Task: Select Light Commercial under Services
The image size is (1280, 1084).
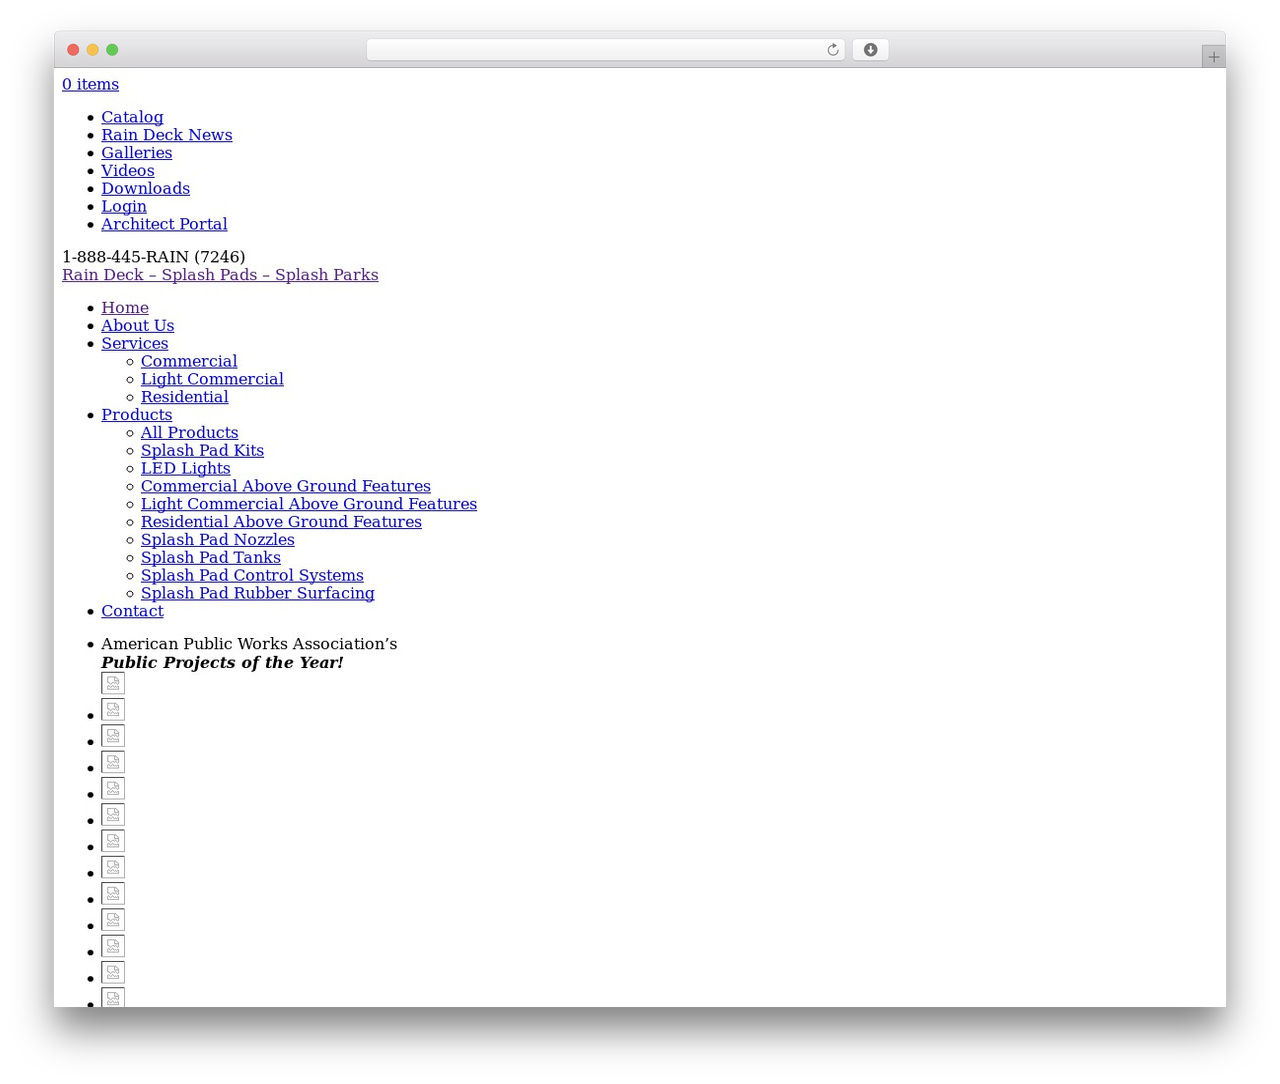Action: [212, 380]
